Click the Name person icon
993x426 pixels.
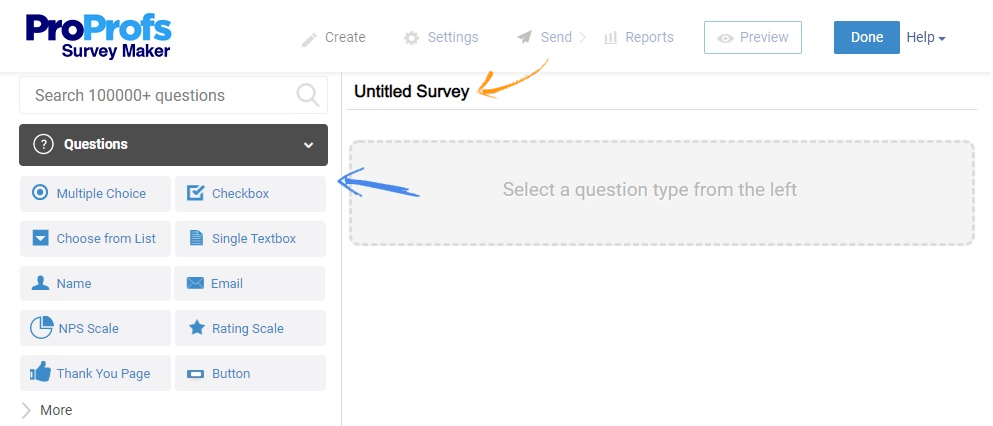coord(40,283)
